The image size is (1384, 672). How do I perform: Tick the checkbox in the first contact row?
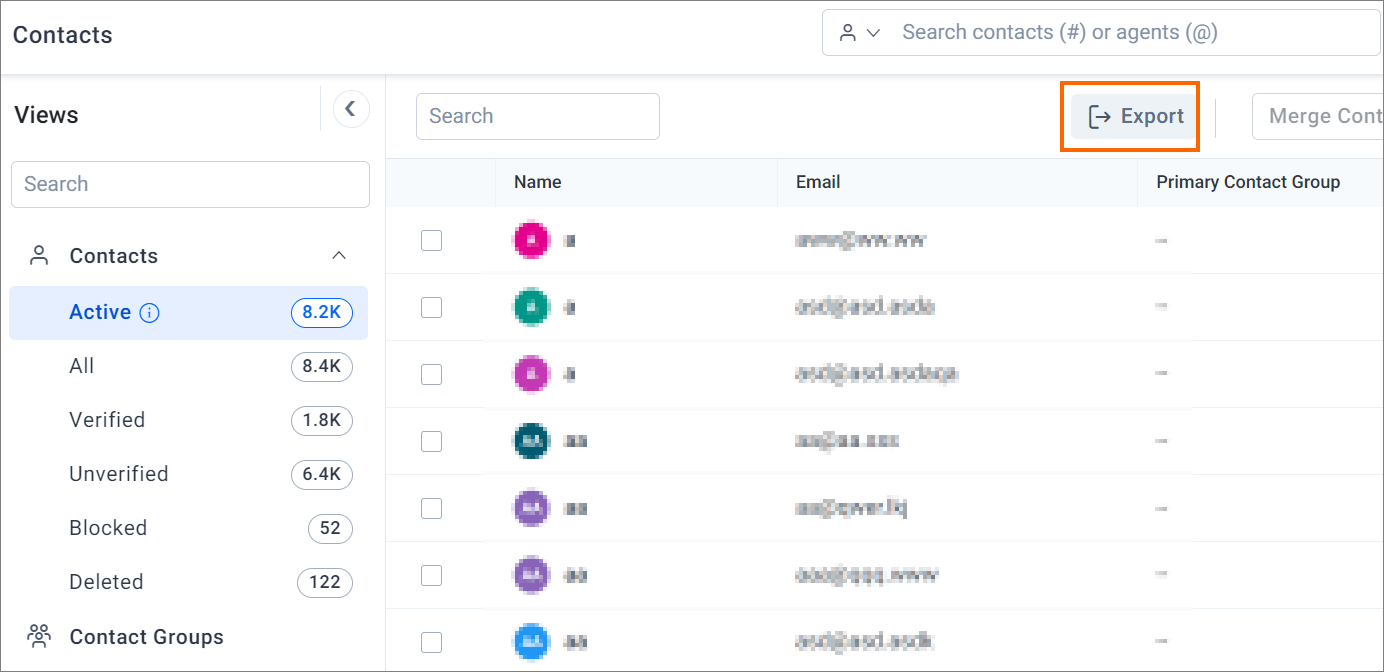[431, 240]
